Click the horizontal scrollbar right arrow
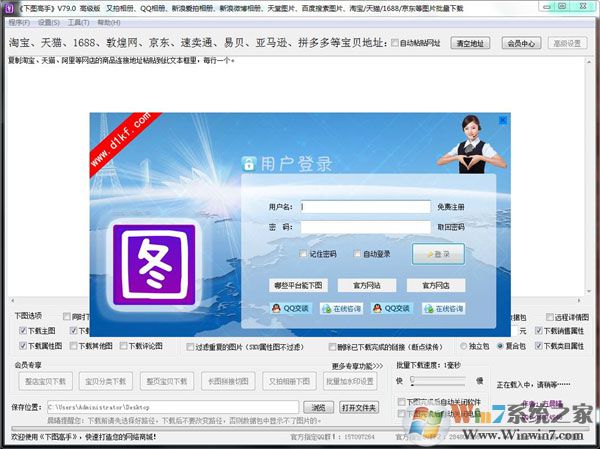600x449 pixels. [x=579, y=301]
